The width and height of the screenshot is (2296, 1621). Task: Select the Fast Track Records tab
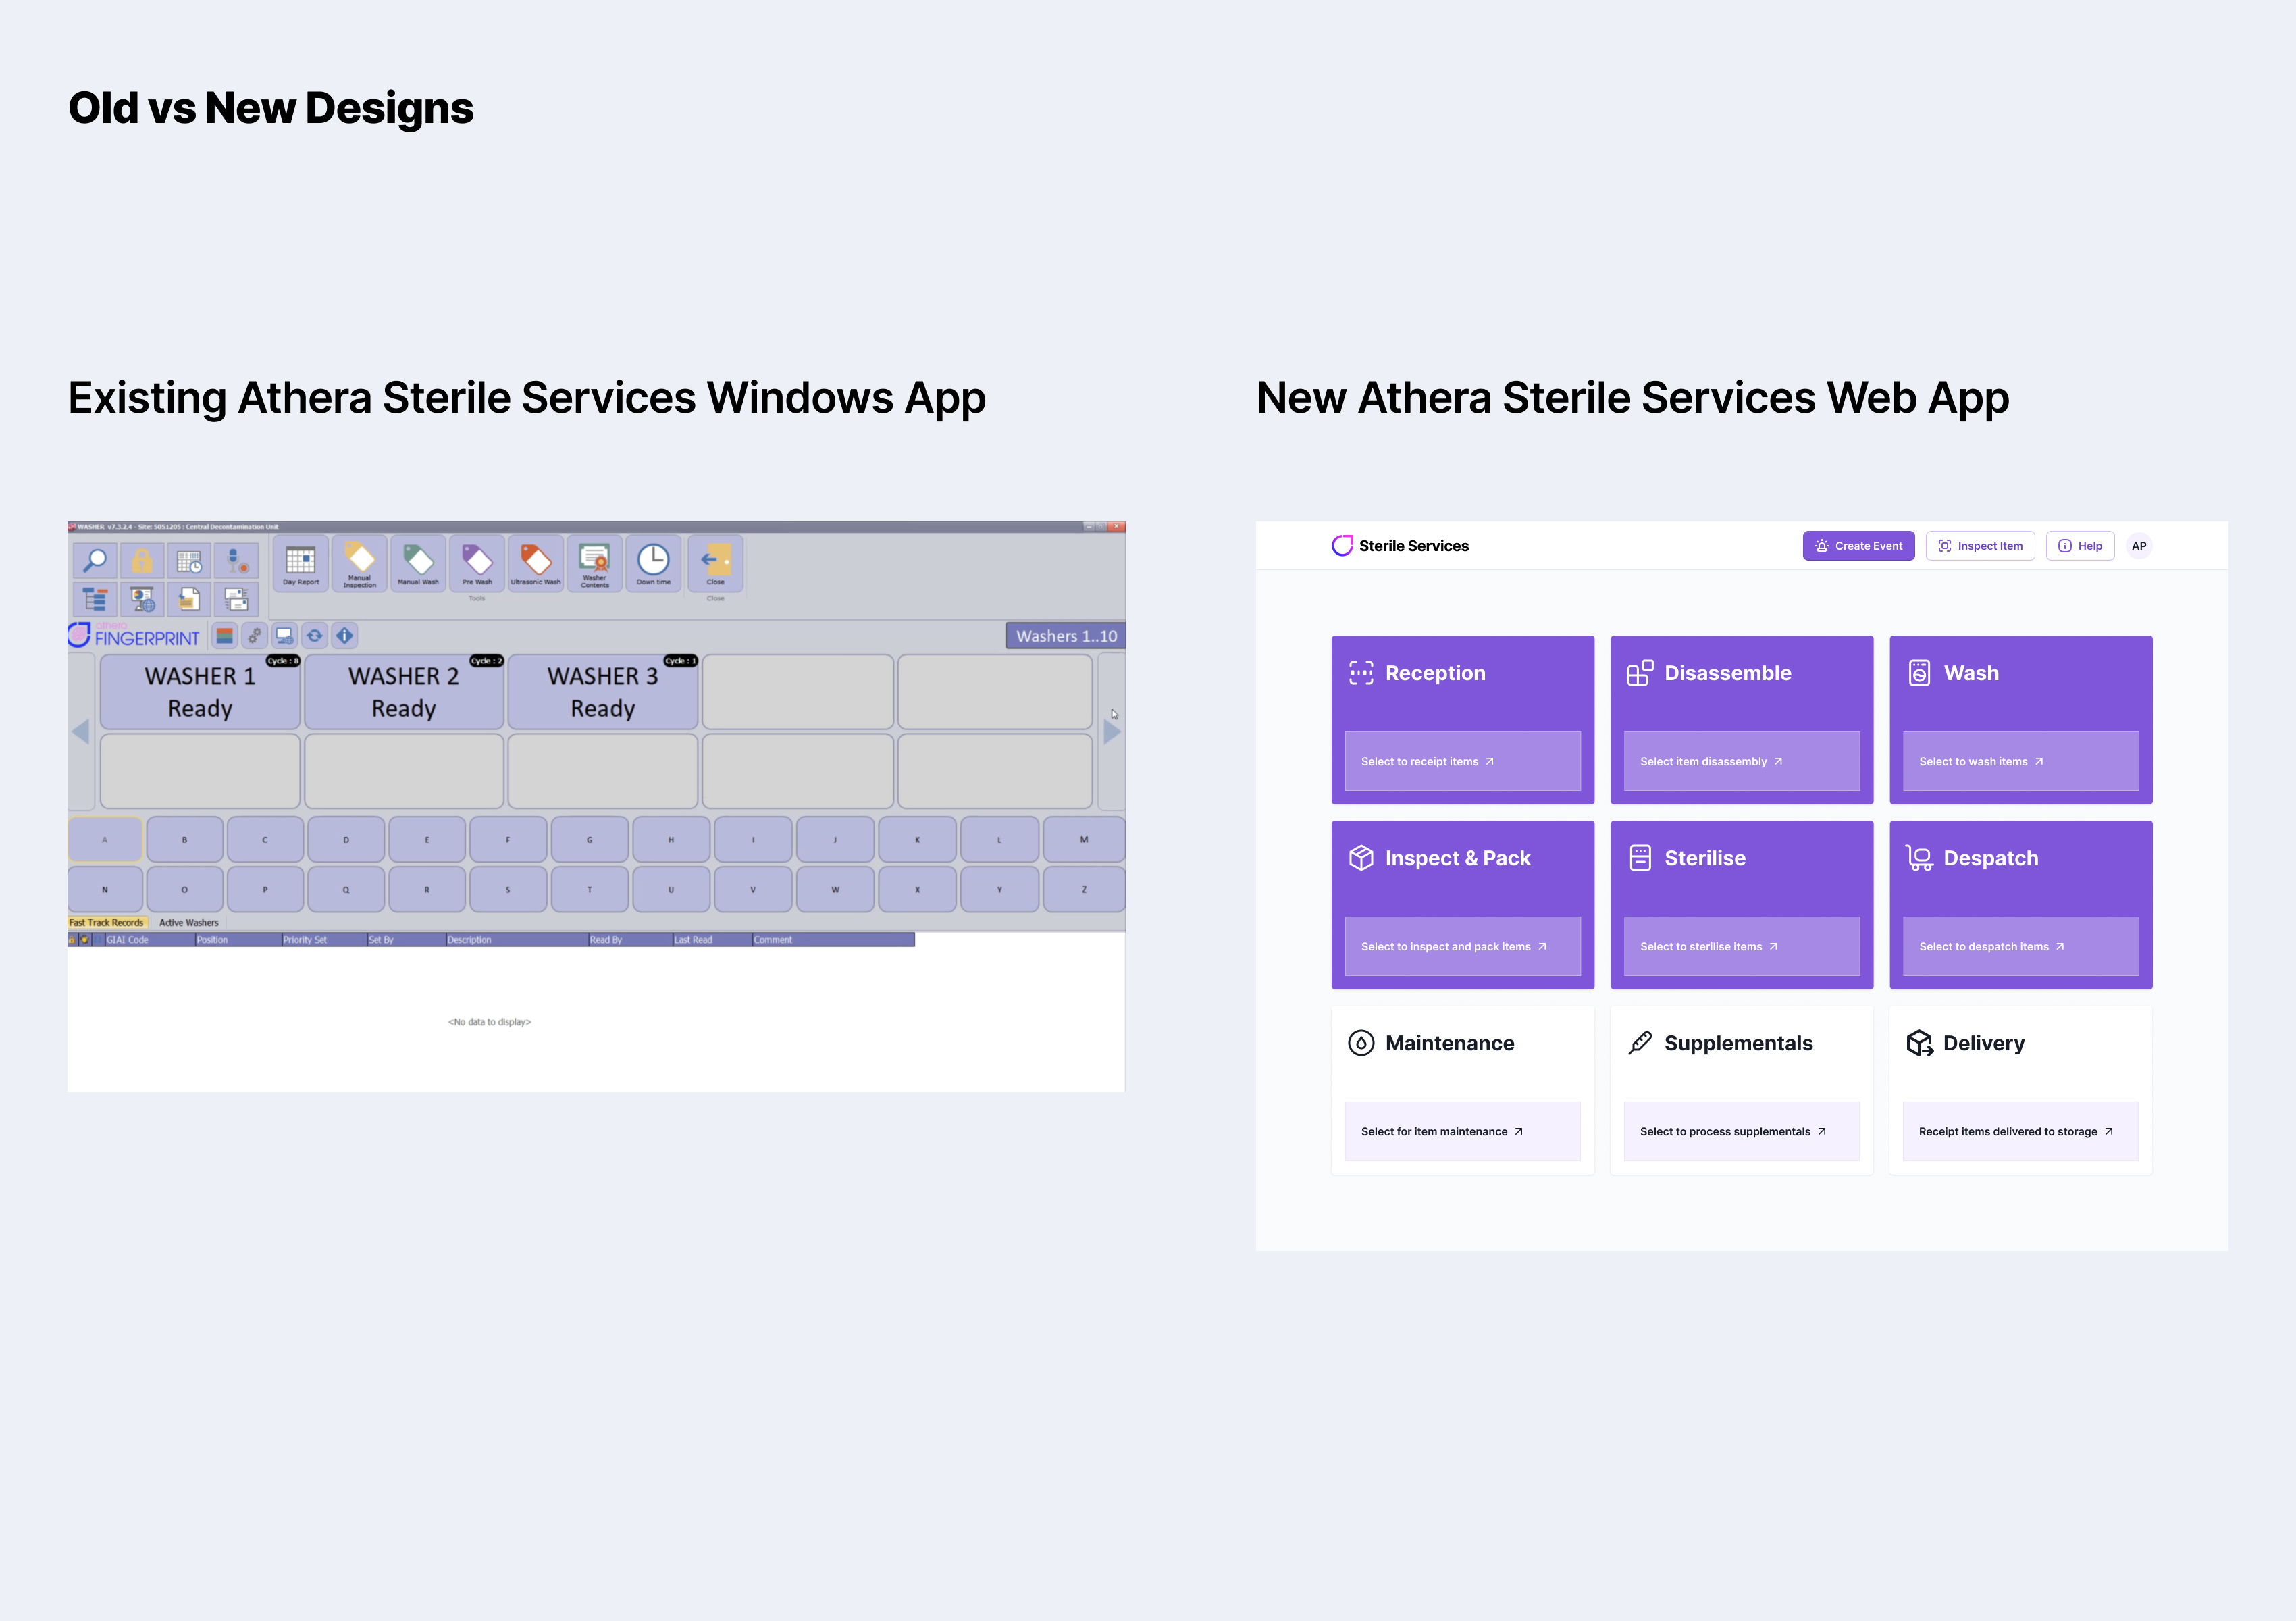pos(106,923)
